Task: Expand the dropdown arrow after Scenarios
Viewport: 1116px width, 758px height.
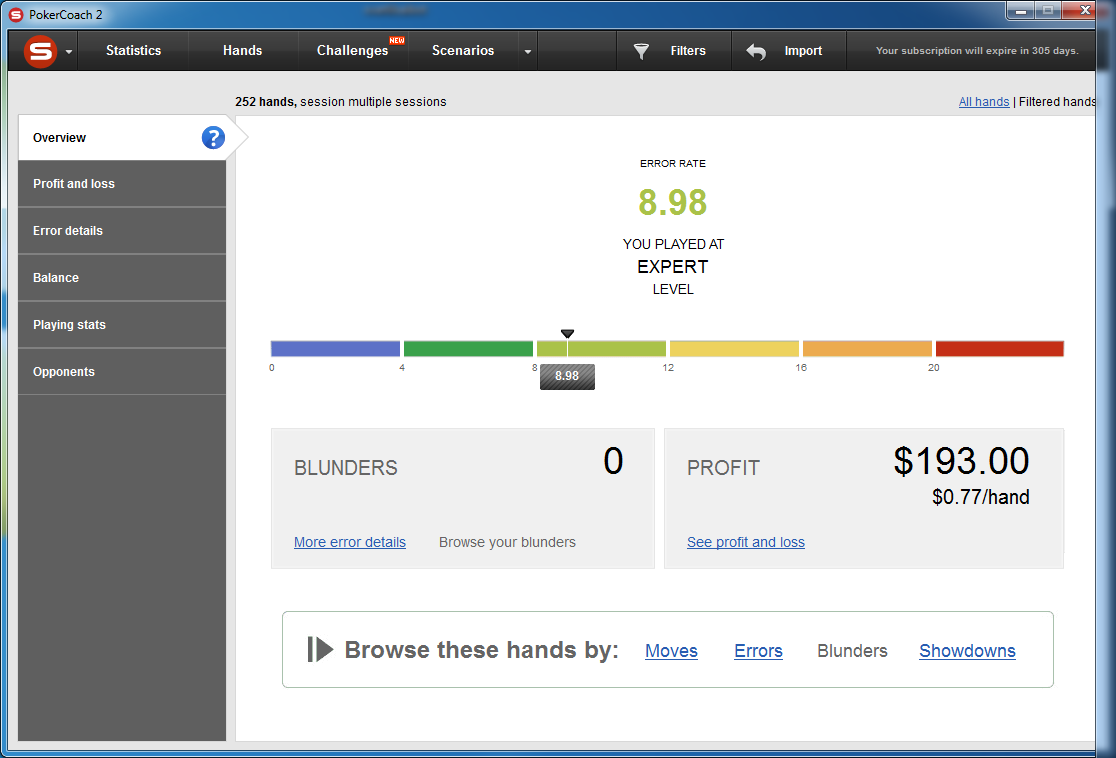Action: coord(527,52)
